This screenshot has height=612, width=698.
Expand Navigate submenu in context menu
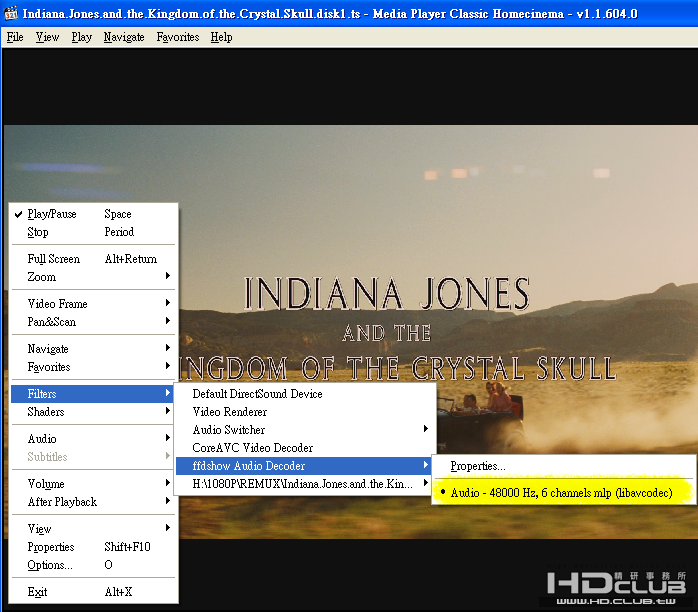coord(93,349)
